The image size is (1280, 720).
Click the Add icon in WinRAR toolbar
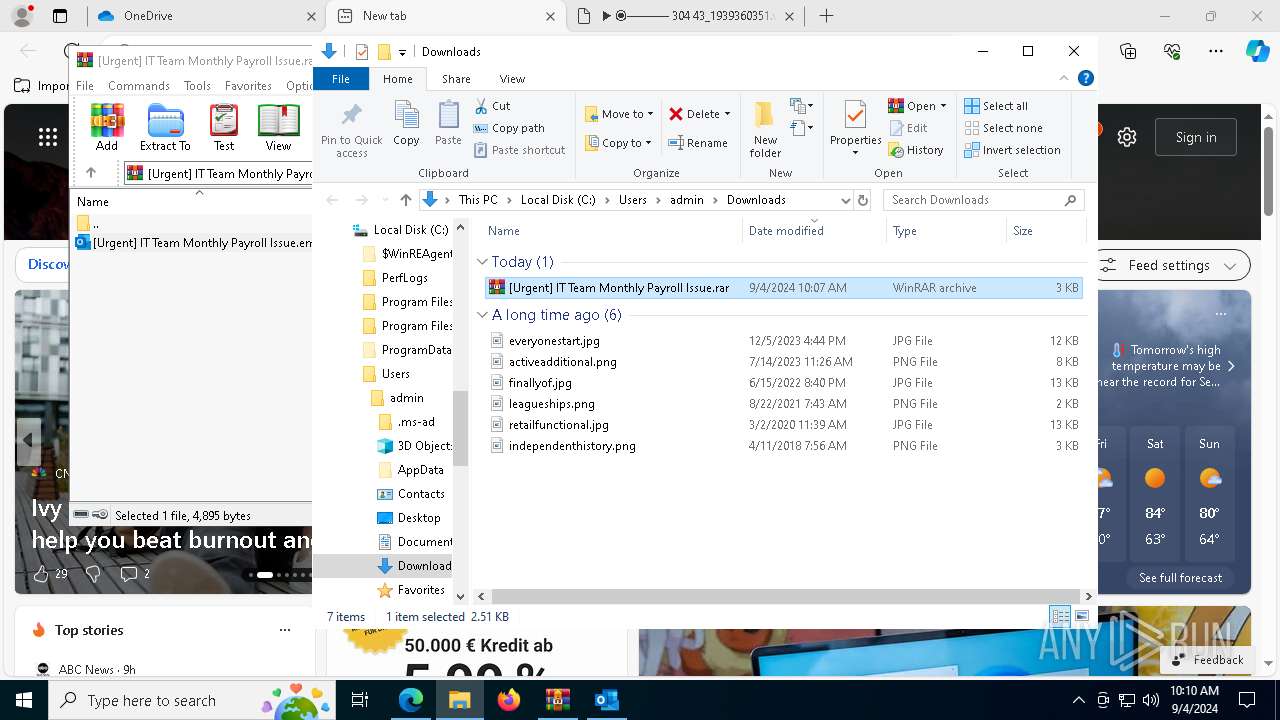pyautogui.click(x=107, y=128)
